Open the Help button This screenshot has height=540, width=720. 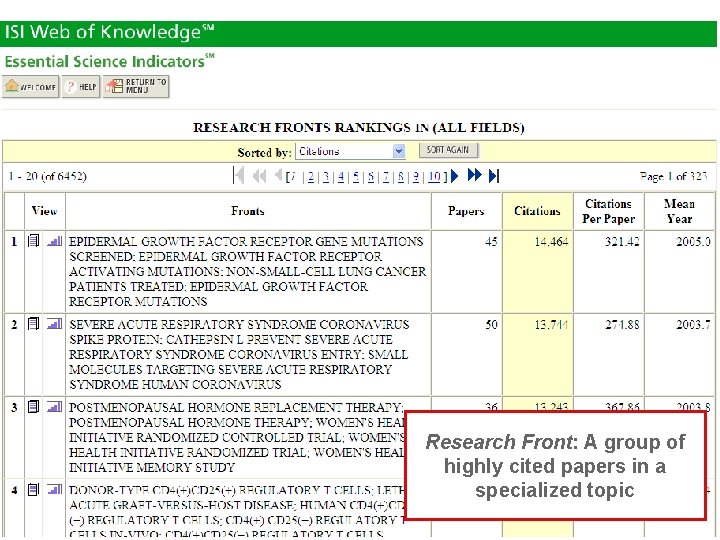(81, 87)
